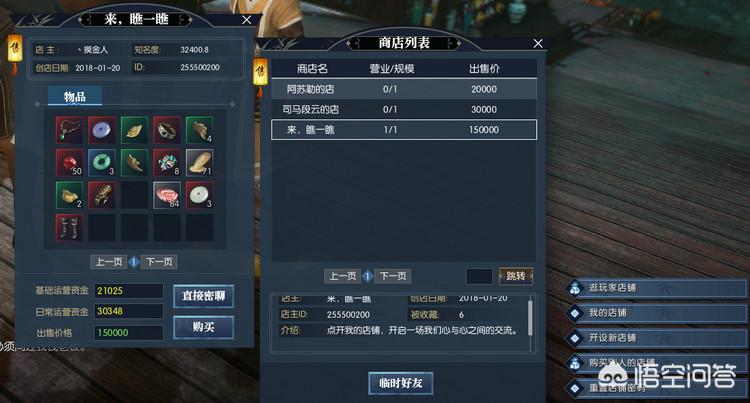Click the purple jade disc item
750x403 pixels.
pos(102,130)
